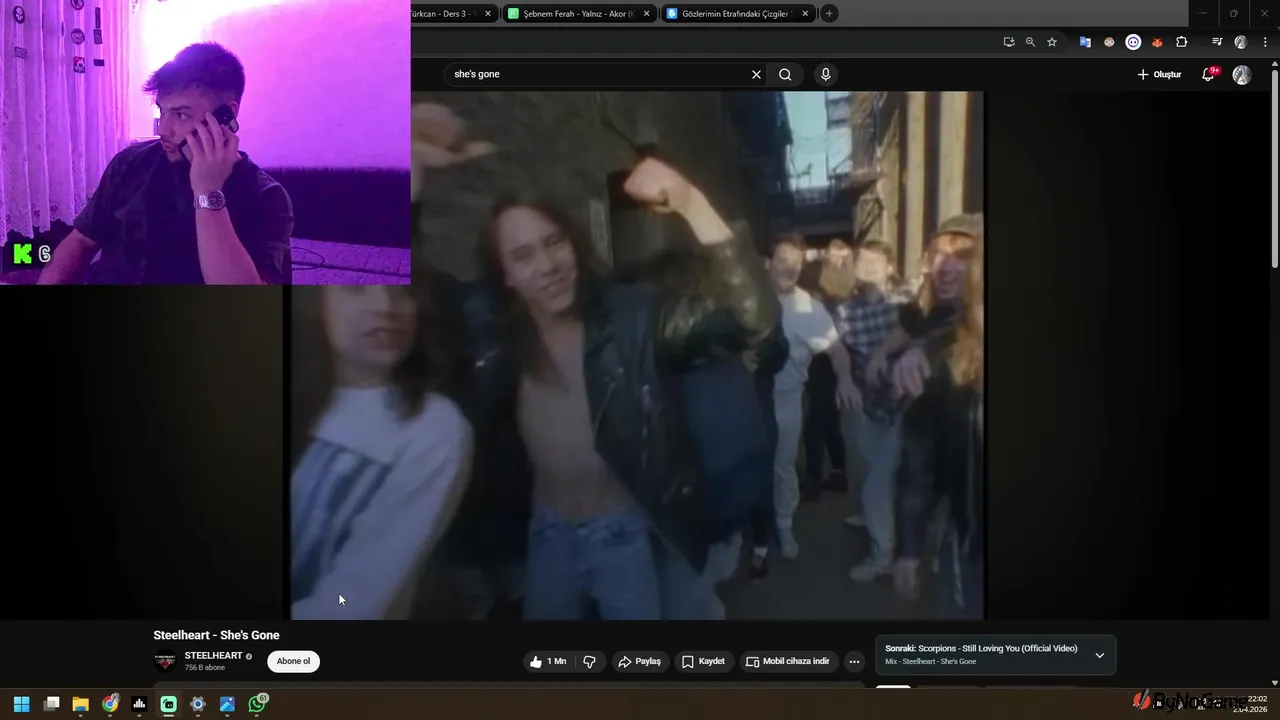This screenshot has height=720, width=1280.
Task: Share video with Paylaş button
Action: point(639,661)
